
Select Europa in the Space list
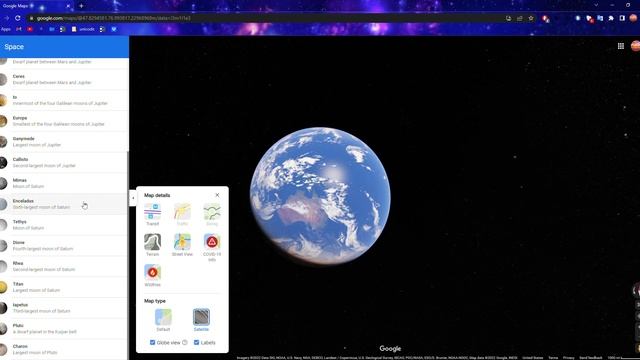(x=64, y=121)
